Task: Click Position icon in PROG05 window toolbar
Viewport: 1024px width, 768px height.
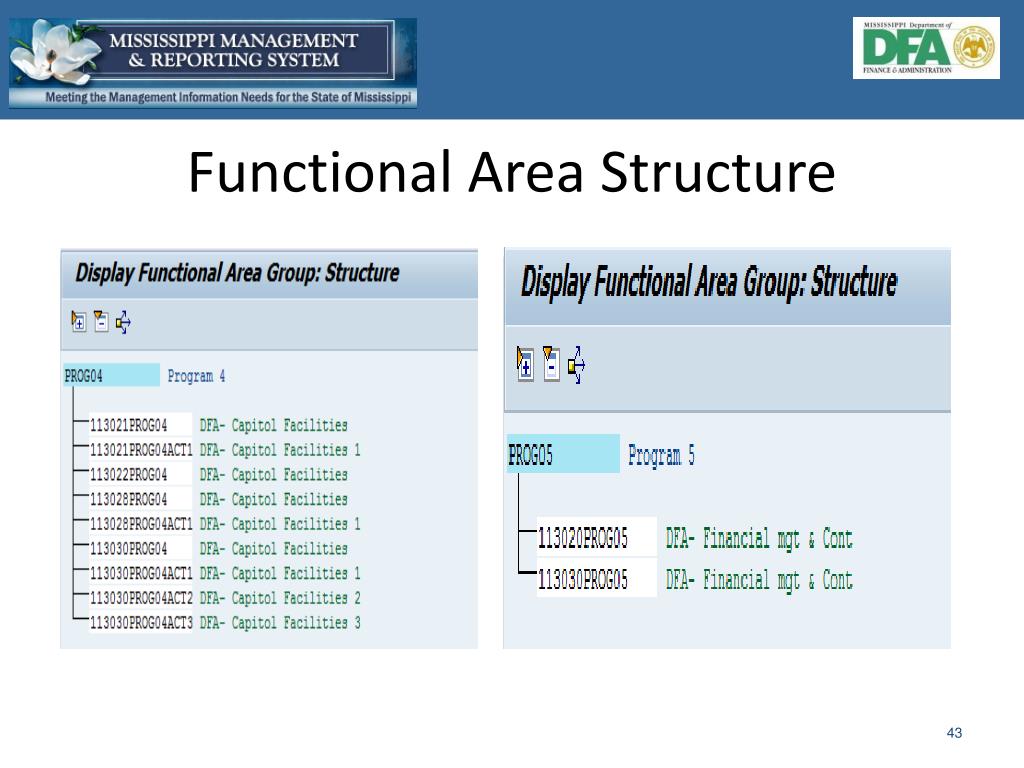Action: tap(577, 364)
